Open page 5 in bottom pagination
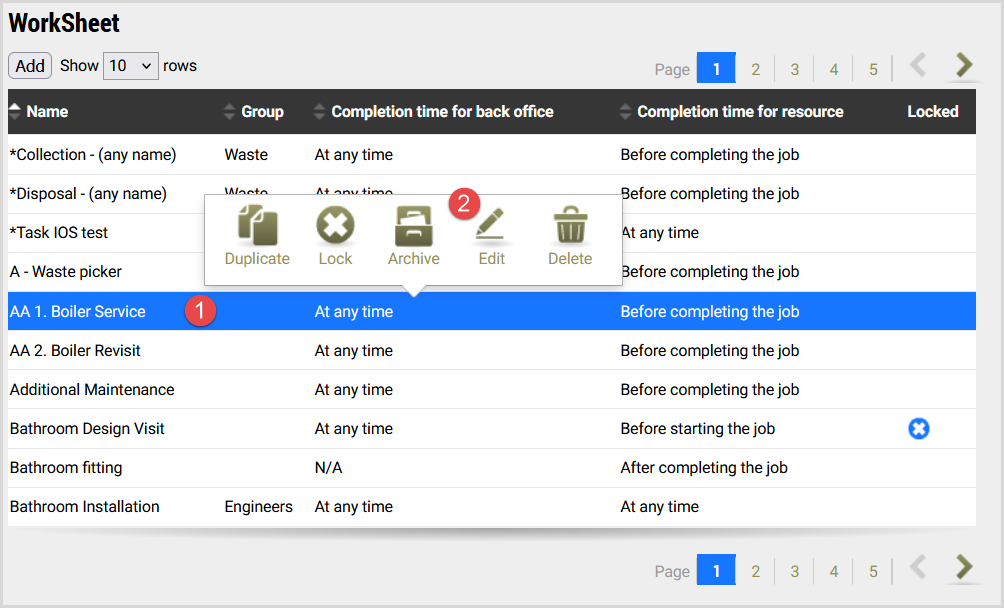The image size is (1004, 608). [x=873, y=570]
